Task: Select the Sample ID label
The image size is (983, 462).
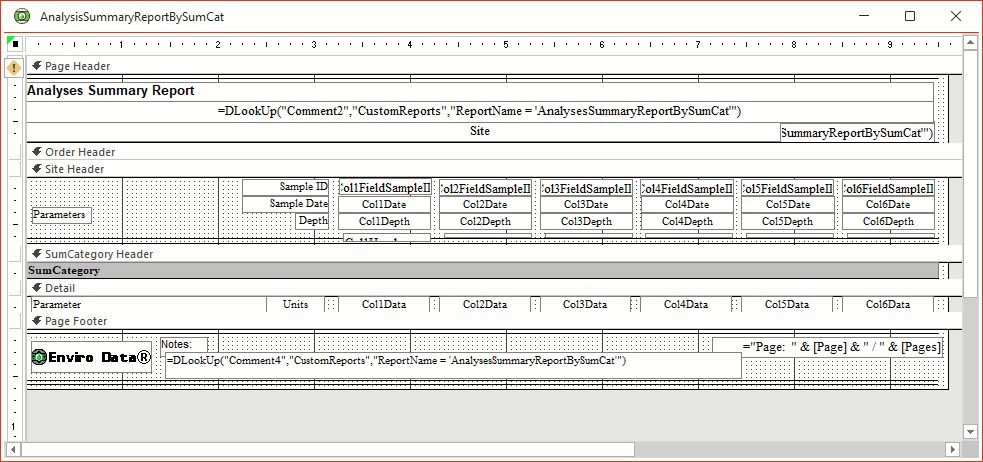Action: click(x=285, y=187)
